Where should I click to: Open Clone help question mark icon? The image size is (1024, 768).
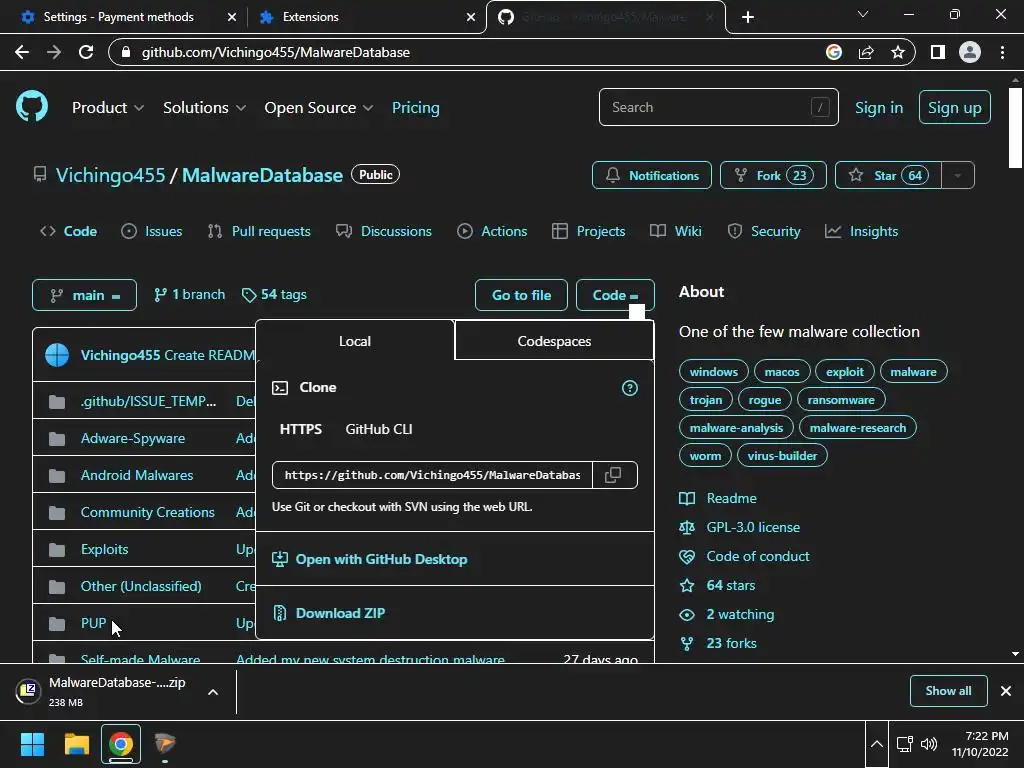630,388
